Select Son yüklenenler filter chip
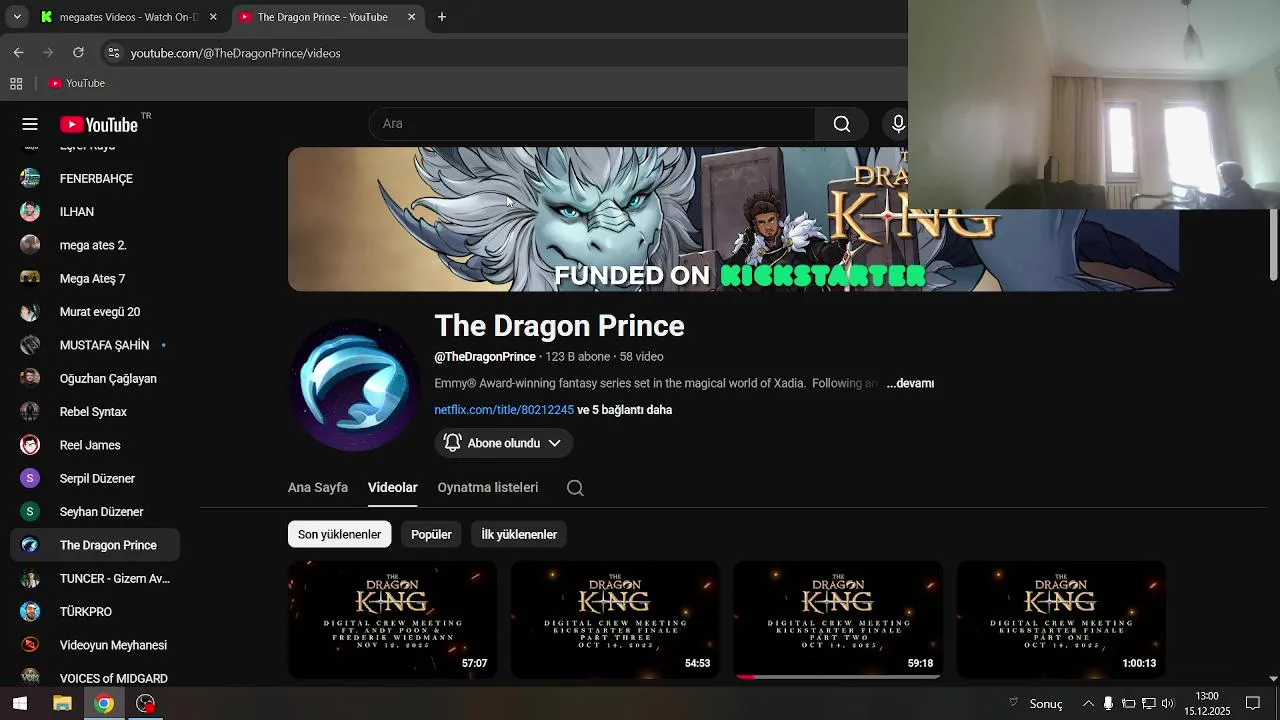 click(339, 534)
